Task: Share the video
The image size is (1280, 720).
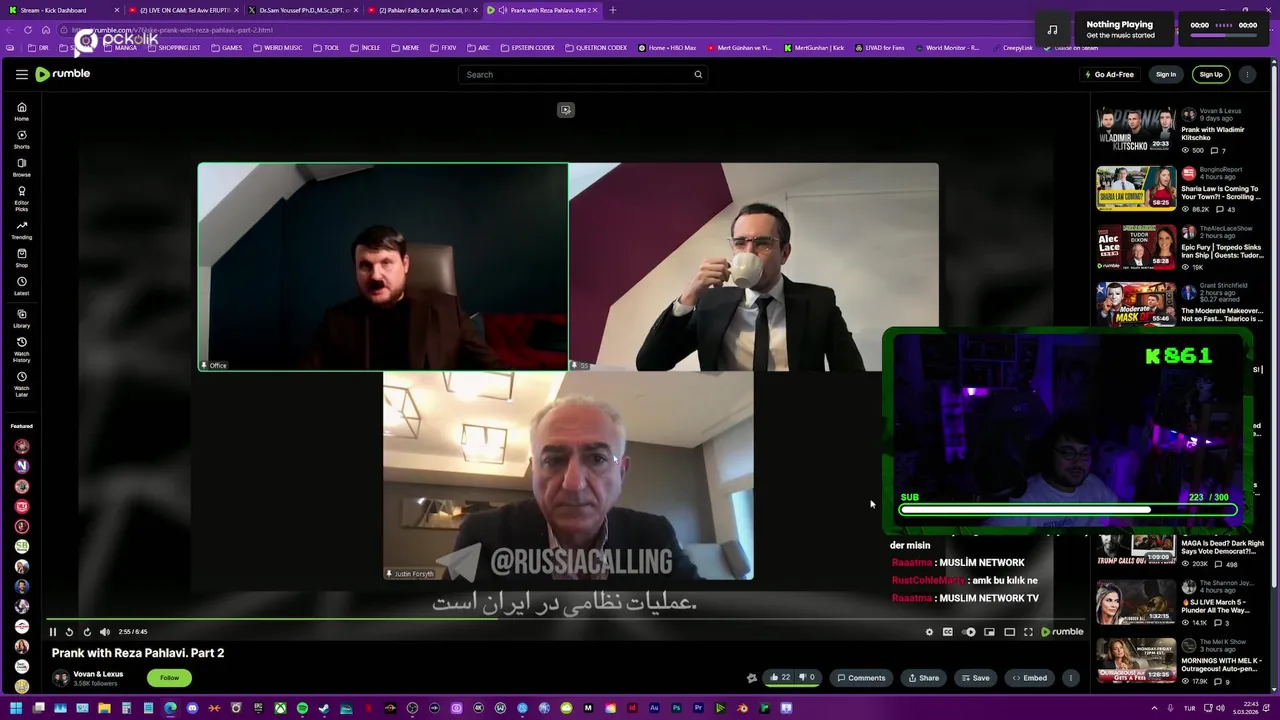Action: [923, 678]
